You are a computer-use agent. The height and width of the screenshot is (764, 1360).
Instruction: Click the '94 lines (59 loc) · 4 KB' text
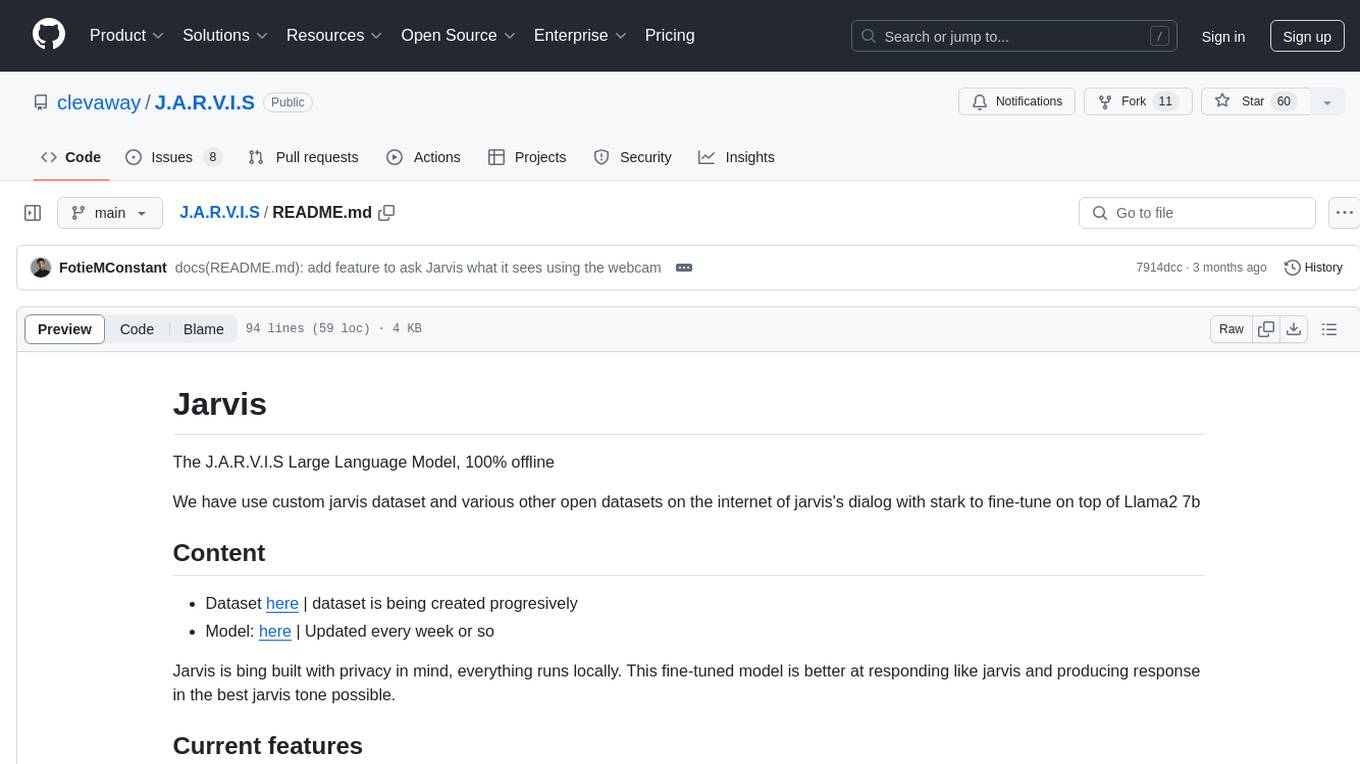pos(333,329)
